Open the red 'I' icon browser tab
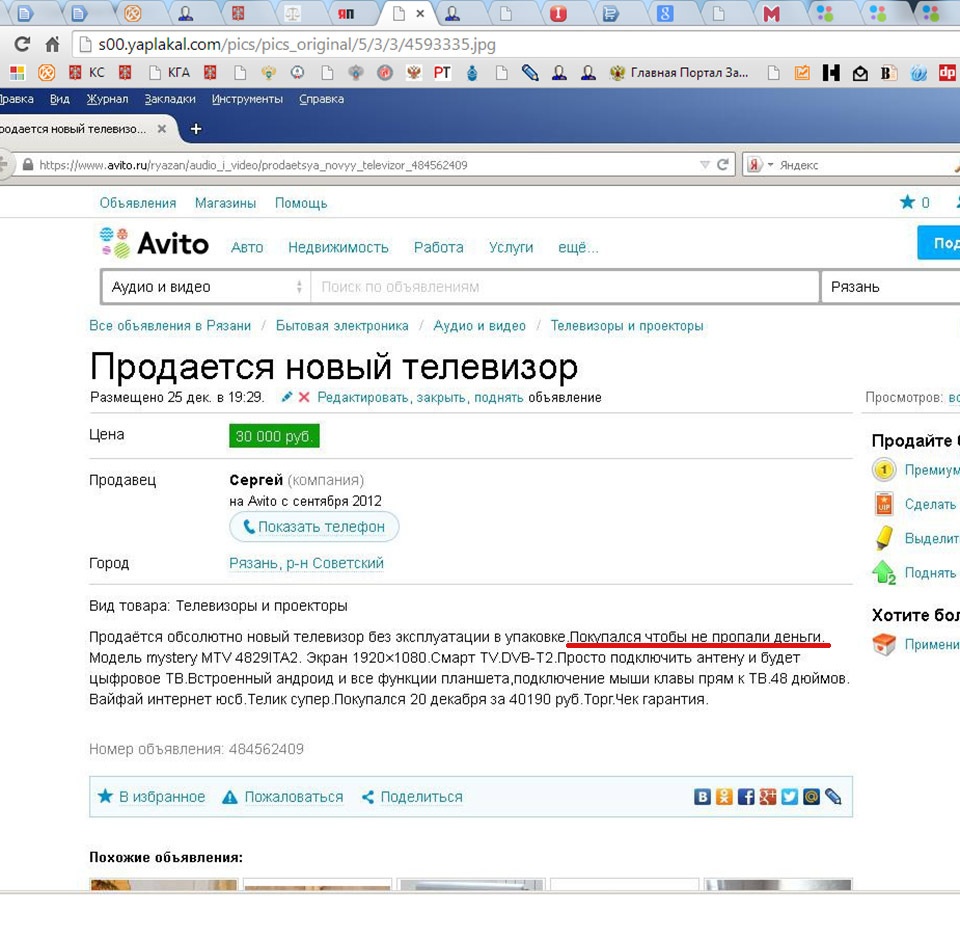The image size is (960, 940). pos(558,13)
